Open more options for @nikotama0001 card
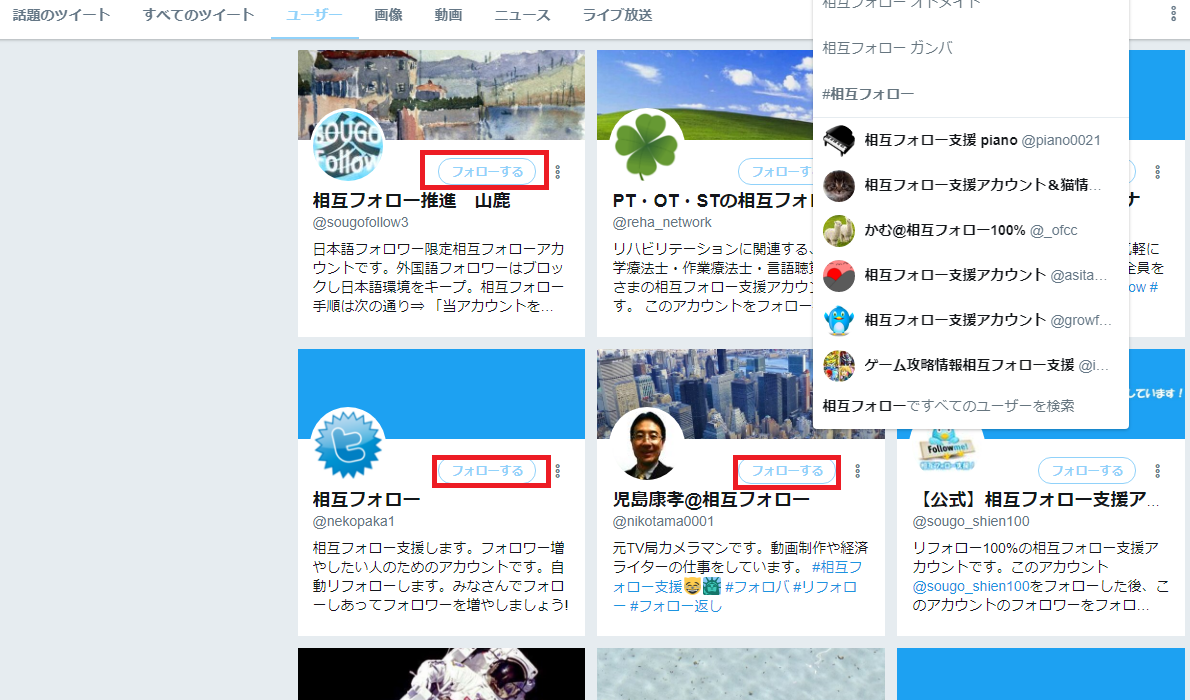The image size is (1190, 700). pos(858,471)
